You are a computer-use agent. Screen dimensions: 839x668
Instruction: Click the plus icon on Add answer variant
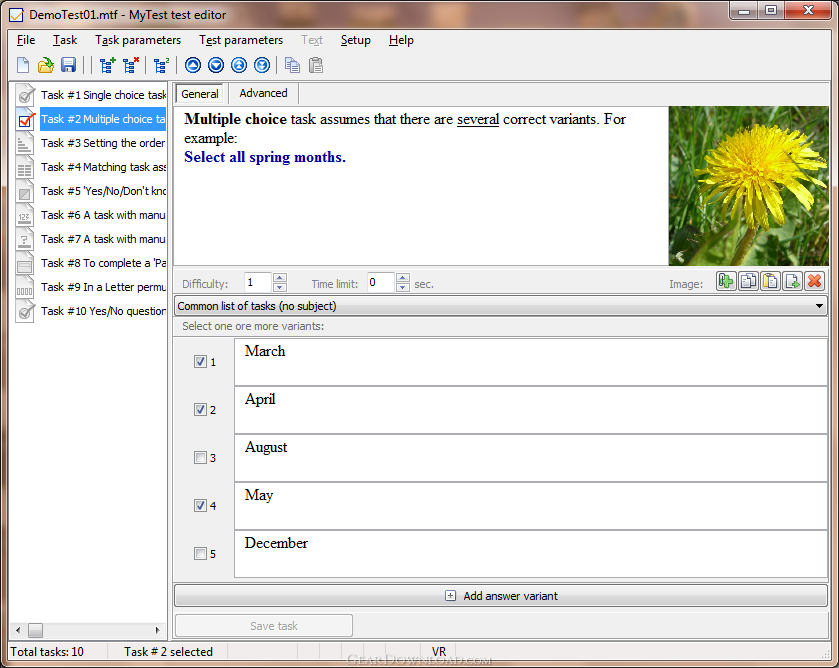pos(451,596)
